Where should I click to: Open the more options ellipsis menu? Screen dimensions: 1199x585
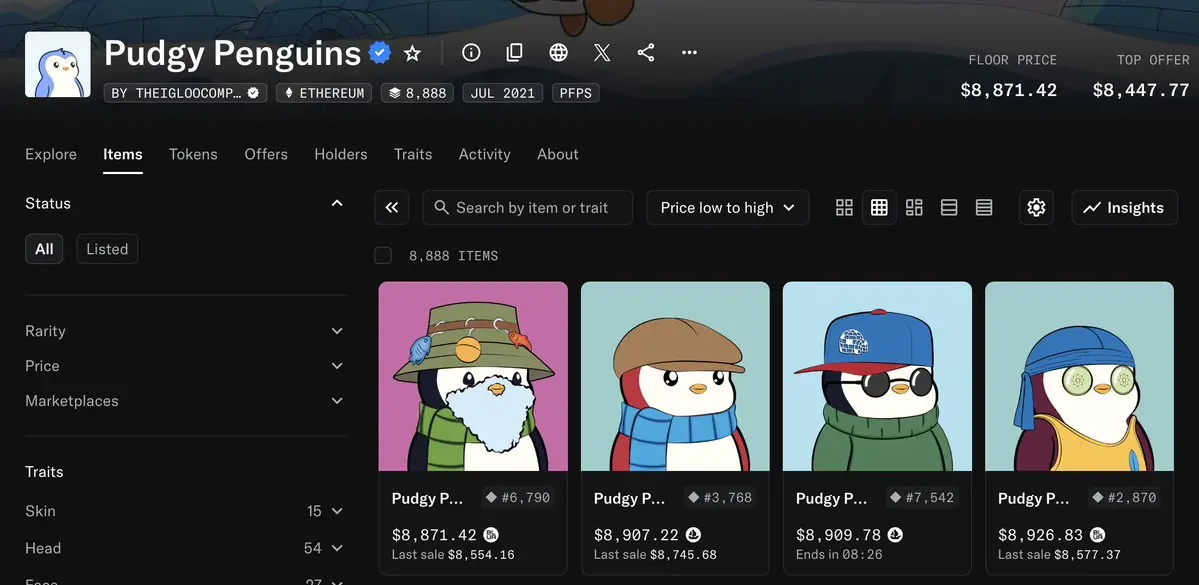689,53
